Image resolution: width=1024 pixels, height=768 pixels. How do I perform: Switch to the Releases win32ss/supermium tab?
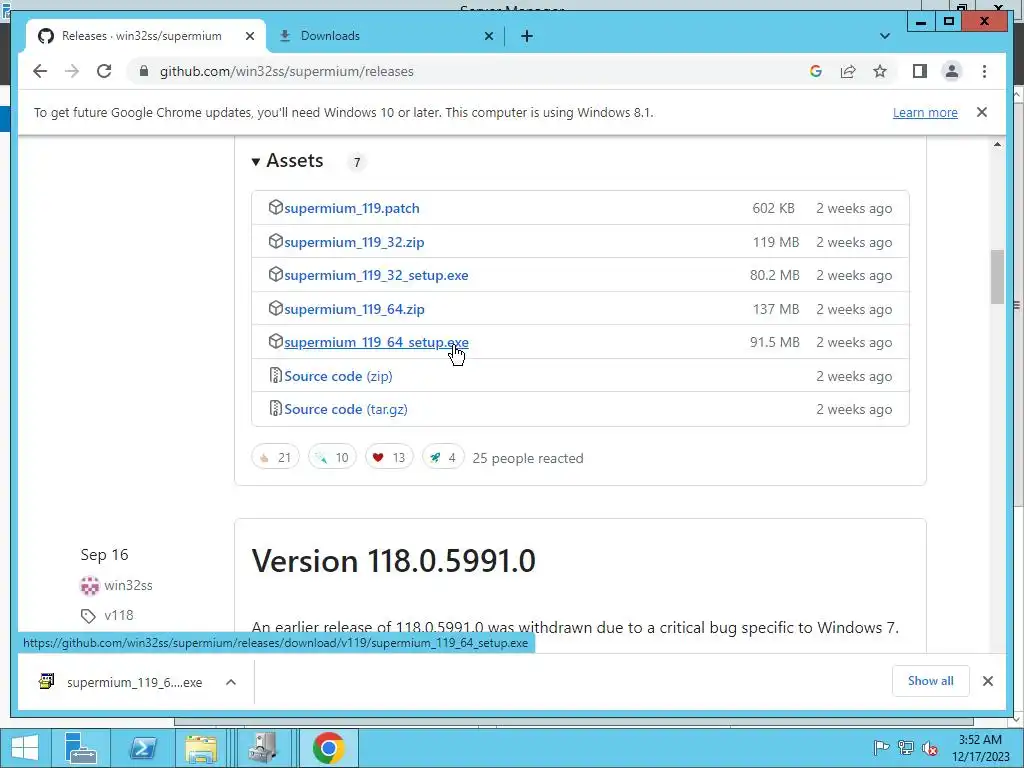(x=142, y=36)
